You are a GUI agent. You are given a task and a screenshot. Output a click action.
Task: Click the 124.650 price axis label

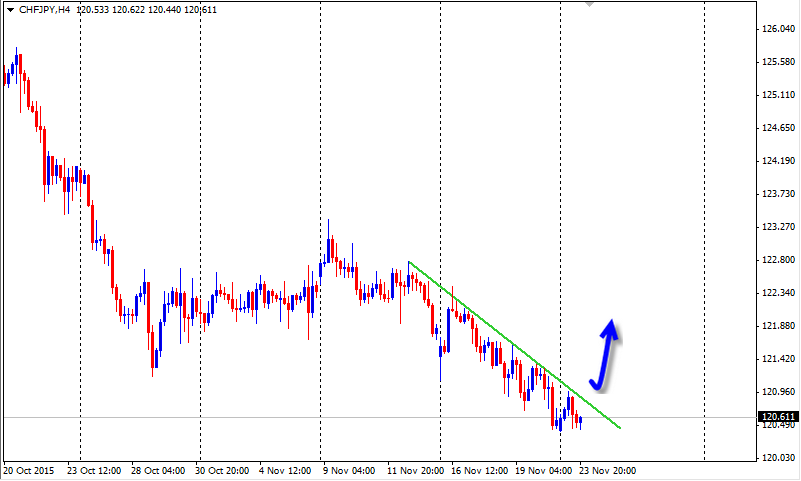point(778,128)
